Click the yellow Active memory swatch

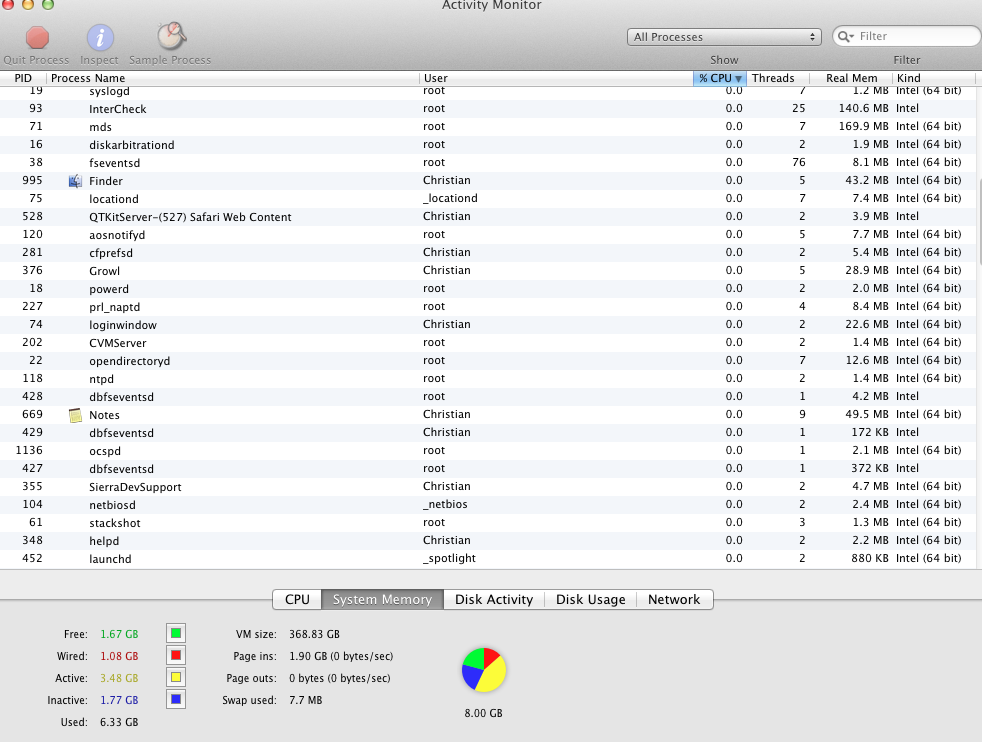tap(176, 677)
